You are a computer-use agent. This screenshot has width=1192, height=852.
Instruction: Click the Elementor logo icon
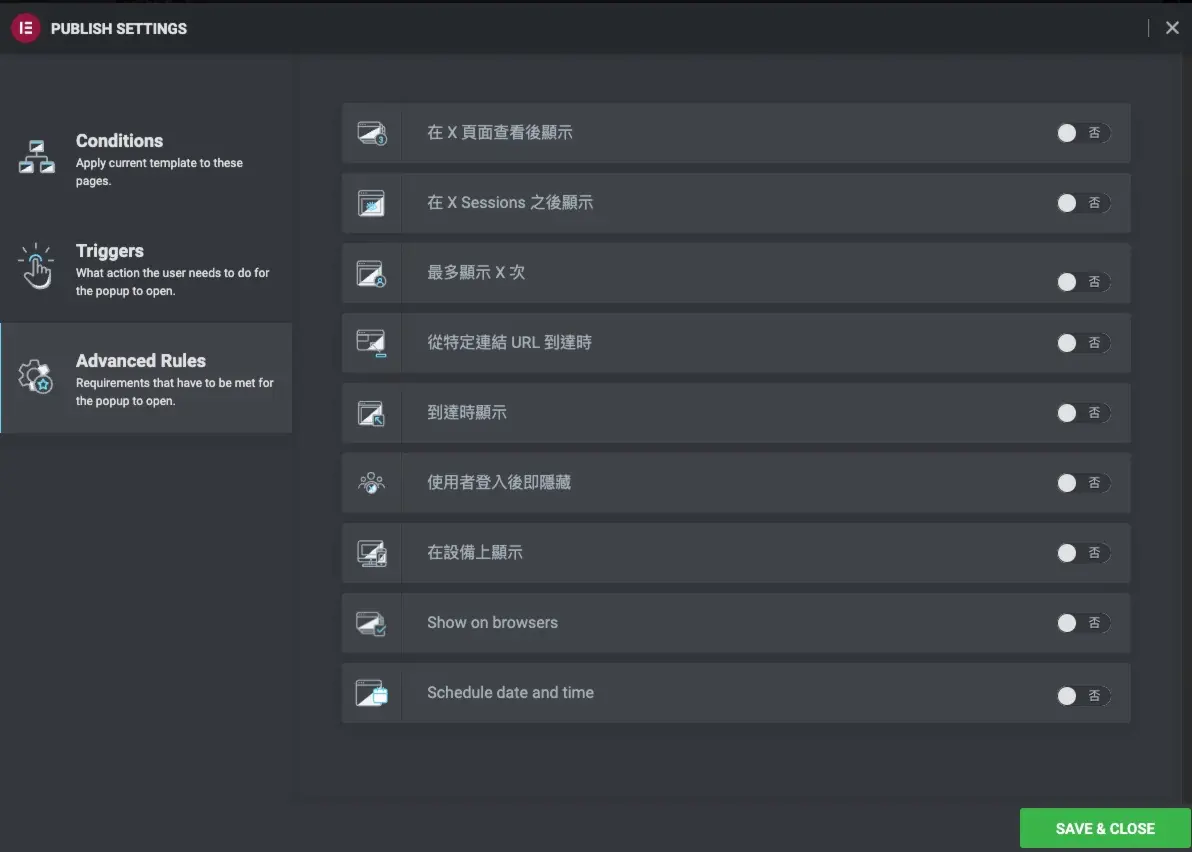tap(26, 28)
